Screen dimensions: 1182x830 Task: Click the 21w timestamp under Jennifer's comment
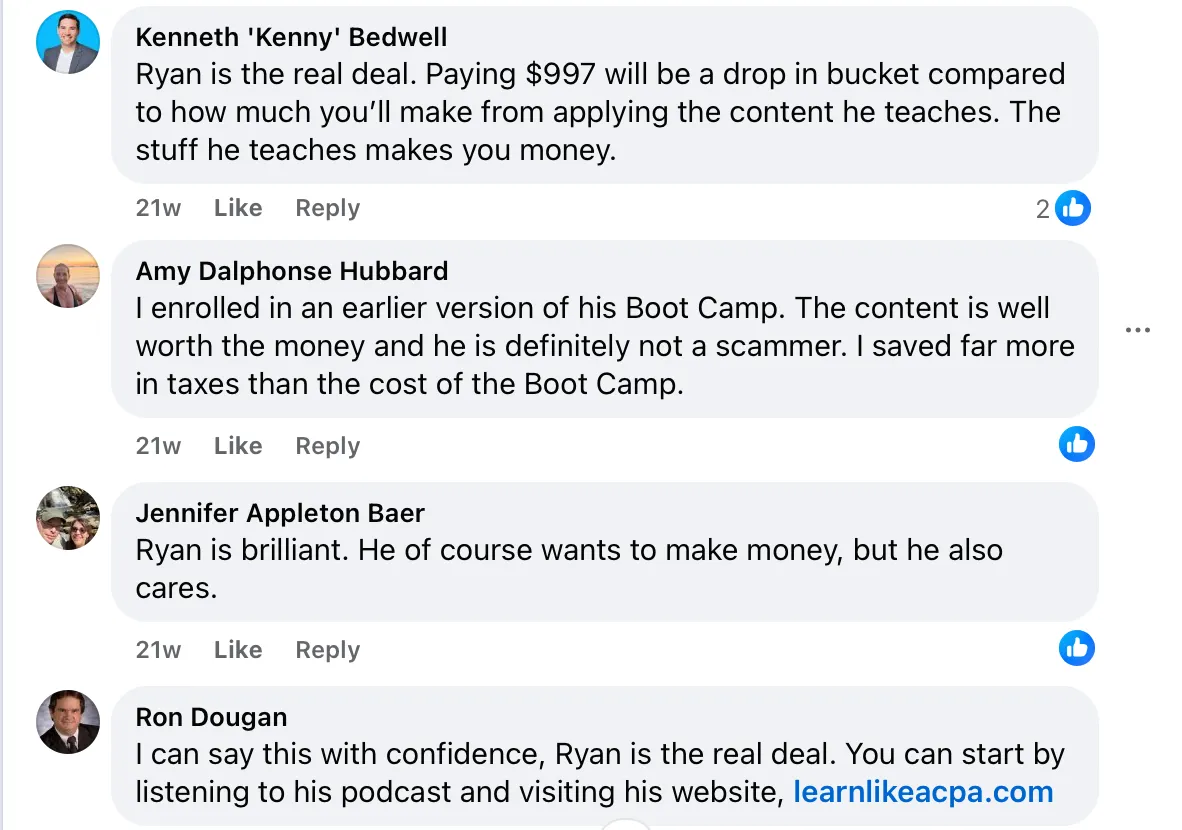point(158,650)
